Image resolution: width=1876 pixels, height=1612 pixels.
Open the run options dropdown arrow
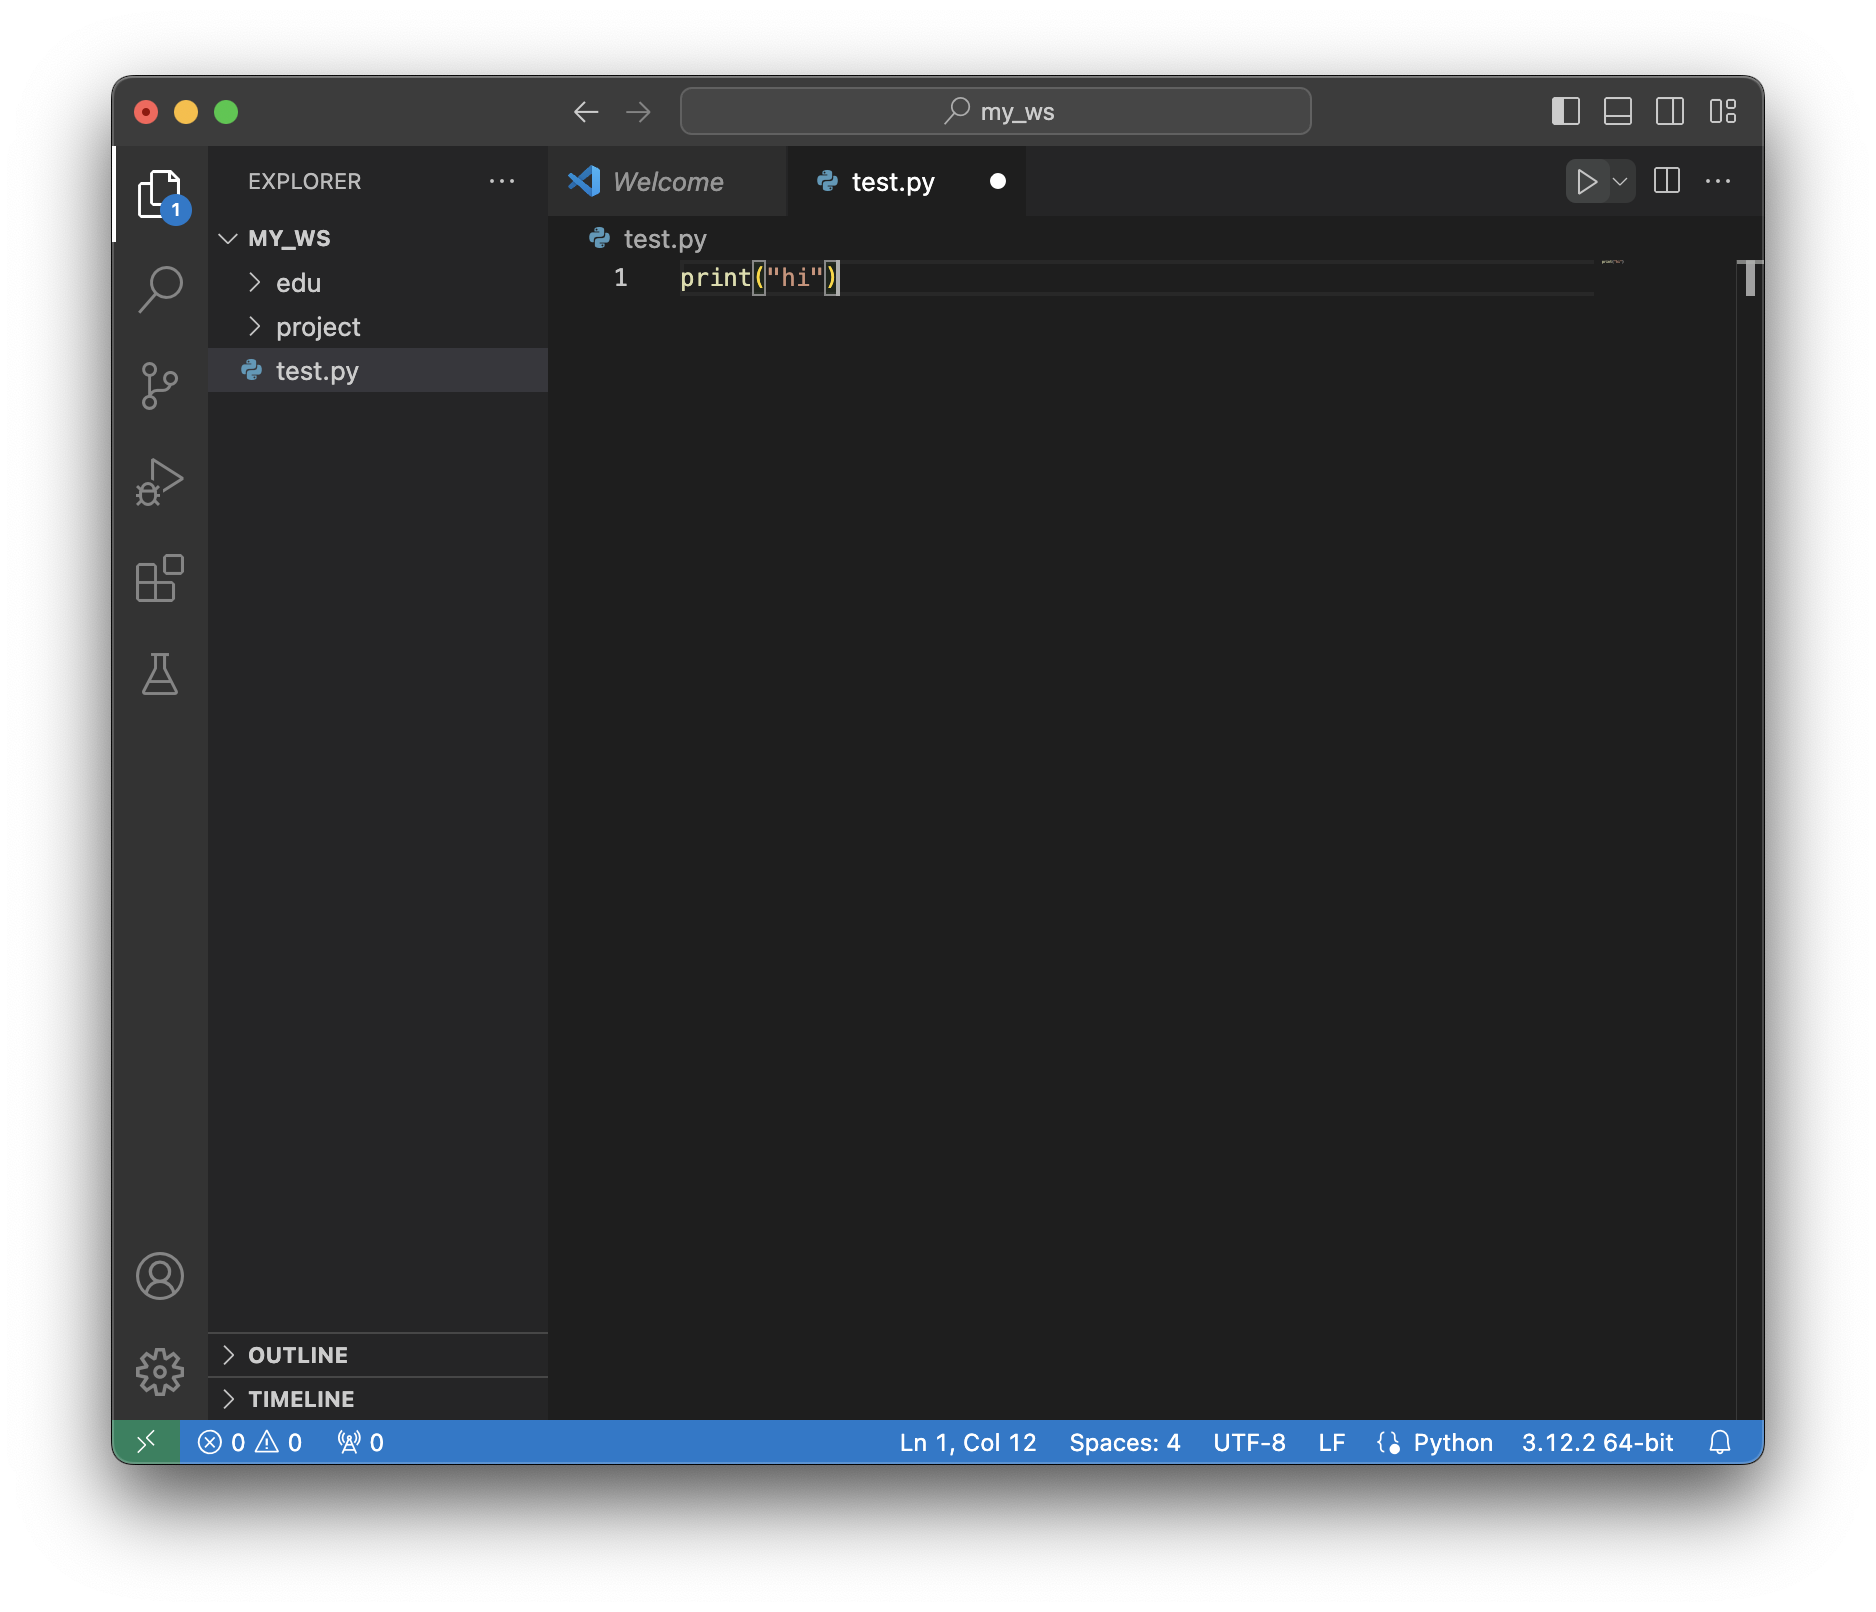pos(1621,181)
